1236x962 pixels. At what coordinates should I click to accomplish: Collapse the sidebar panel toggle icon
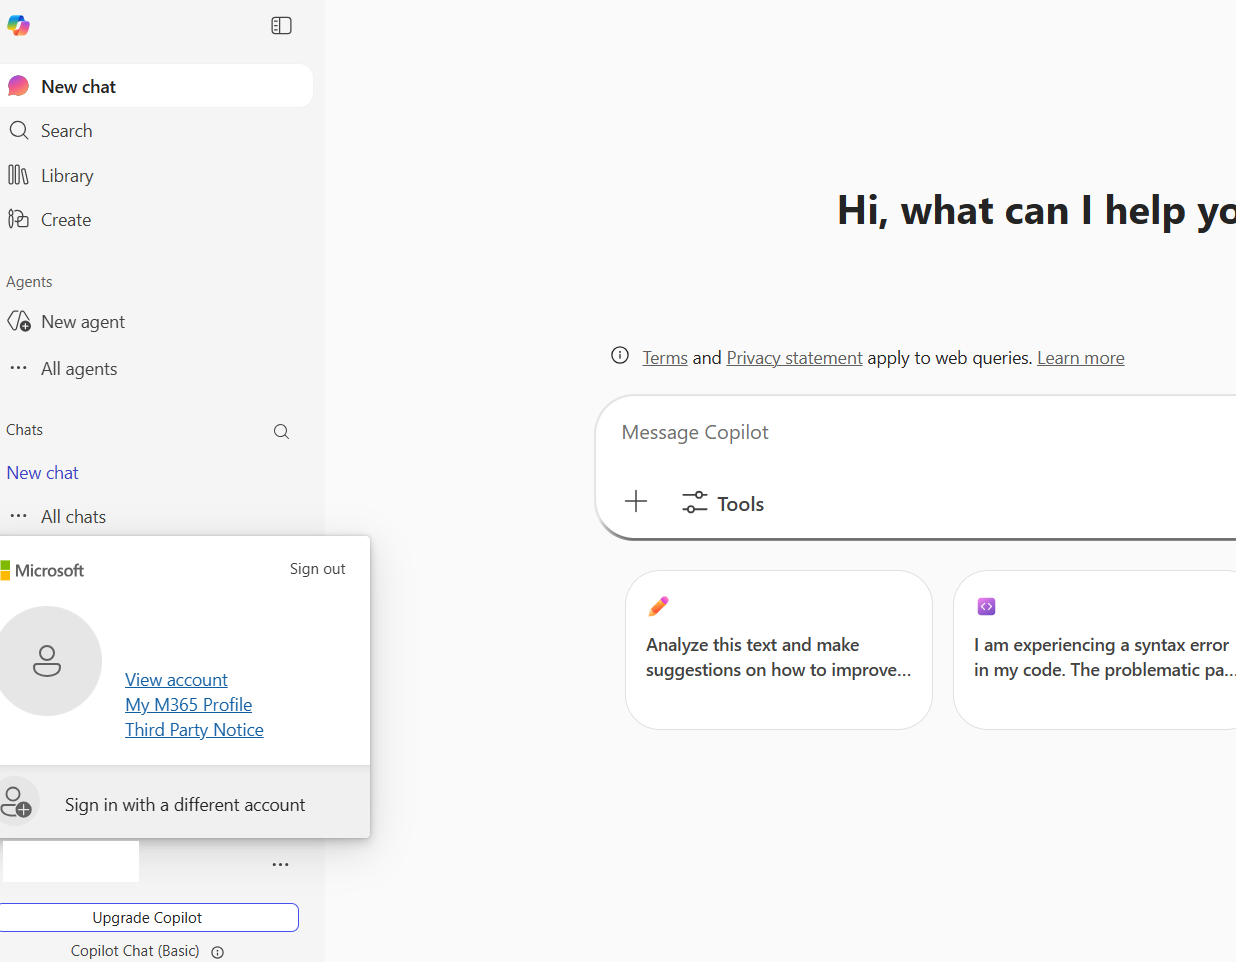282,26
